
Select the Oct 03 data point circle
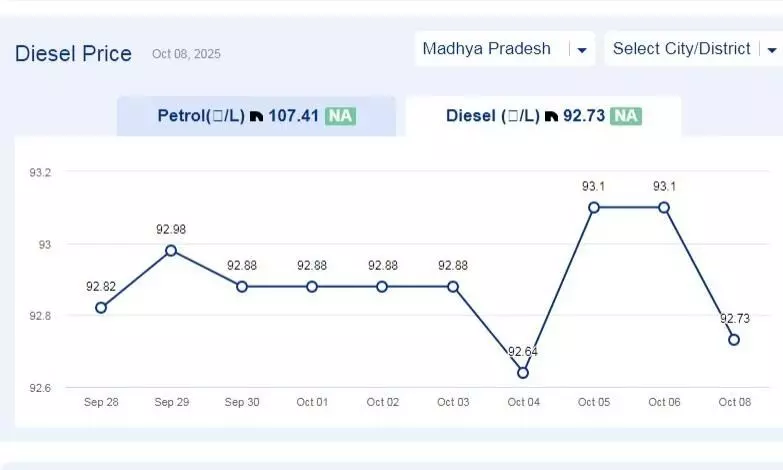[x=453, y=286]
